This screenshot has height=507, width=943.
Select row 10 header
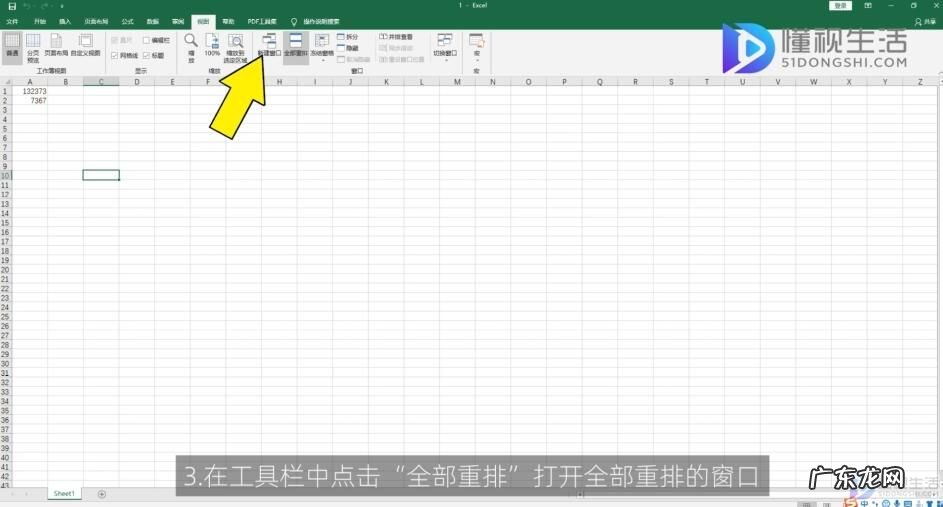pyautogui.click(x=5, y=176)
